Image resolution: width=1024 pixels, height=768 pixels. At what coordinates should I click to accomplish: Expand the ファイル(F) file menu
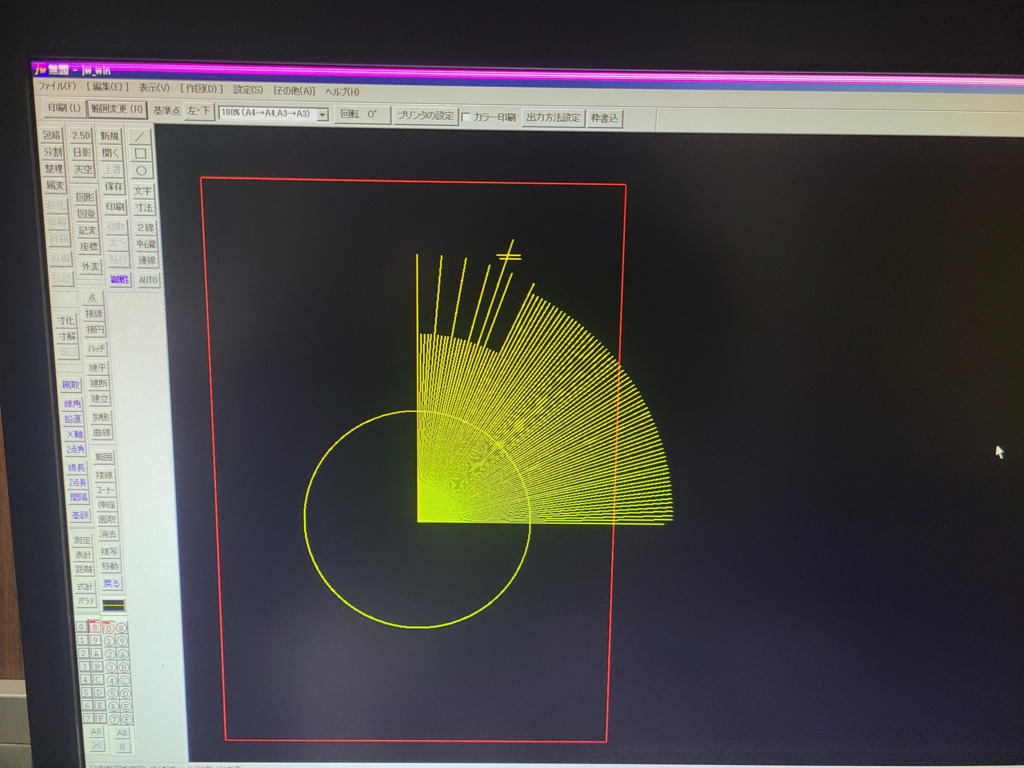(x=57, y=86)
